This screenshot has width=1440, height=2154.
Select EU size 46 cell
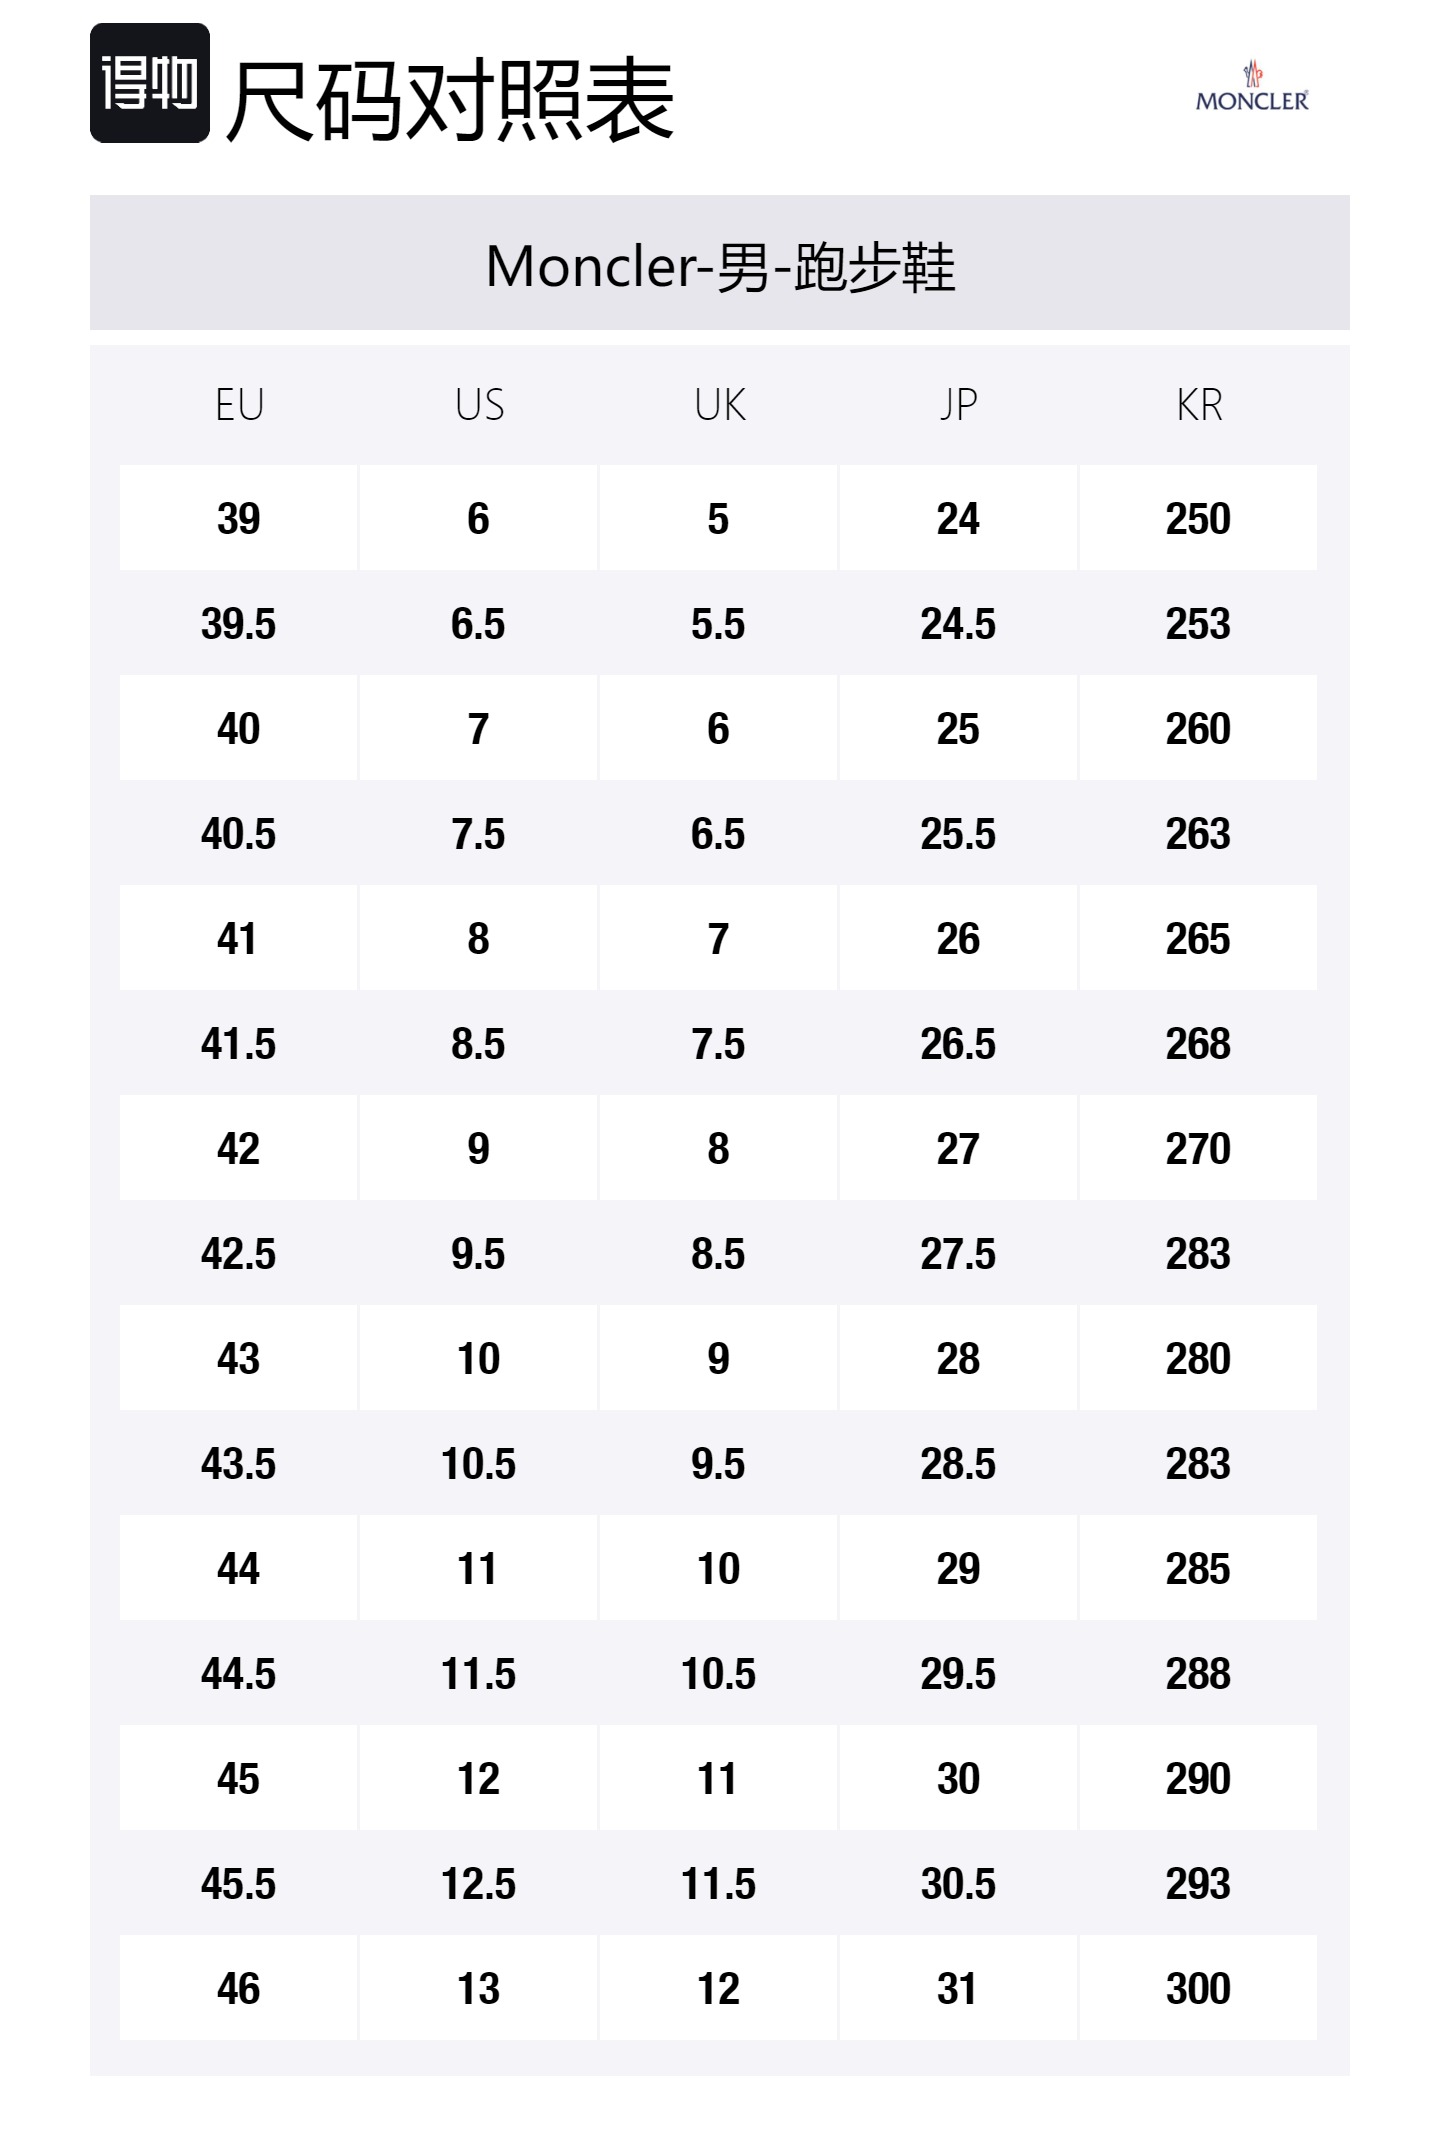[x=239, y=1989]
